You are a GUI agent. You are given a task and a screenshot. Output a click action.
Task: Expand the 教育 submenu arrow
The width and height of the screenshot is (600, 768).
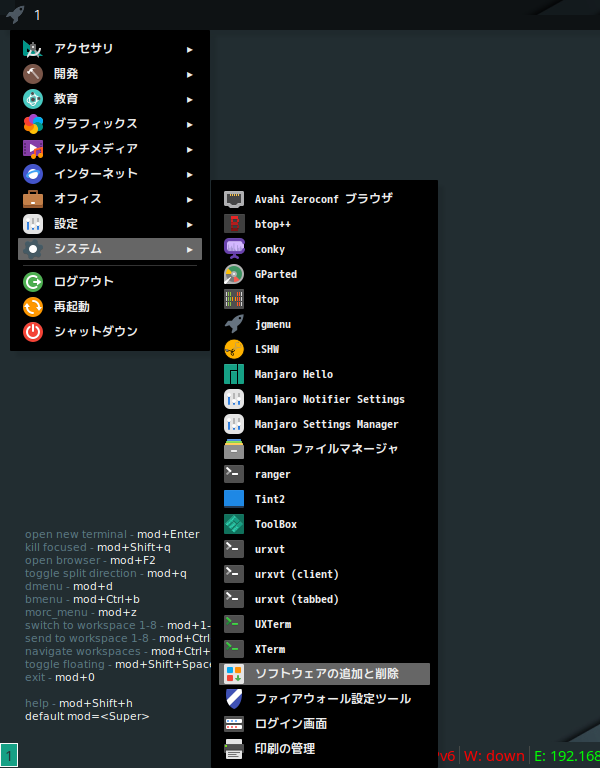pos(190,99)
